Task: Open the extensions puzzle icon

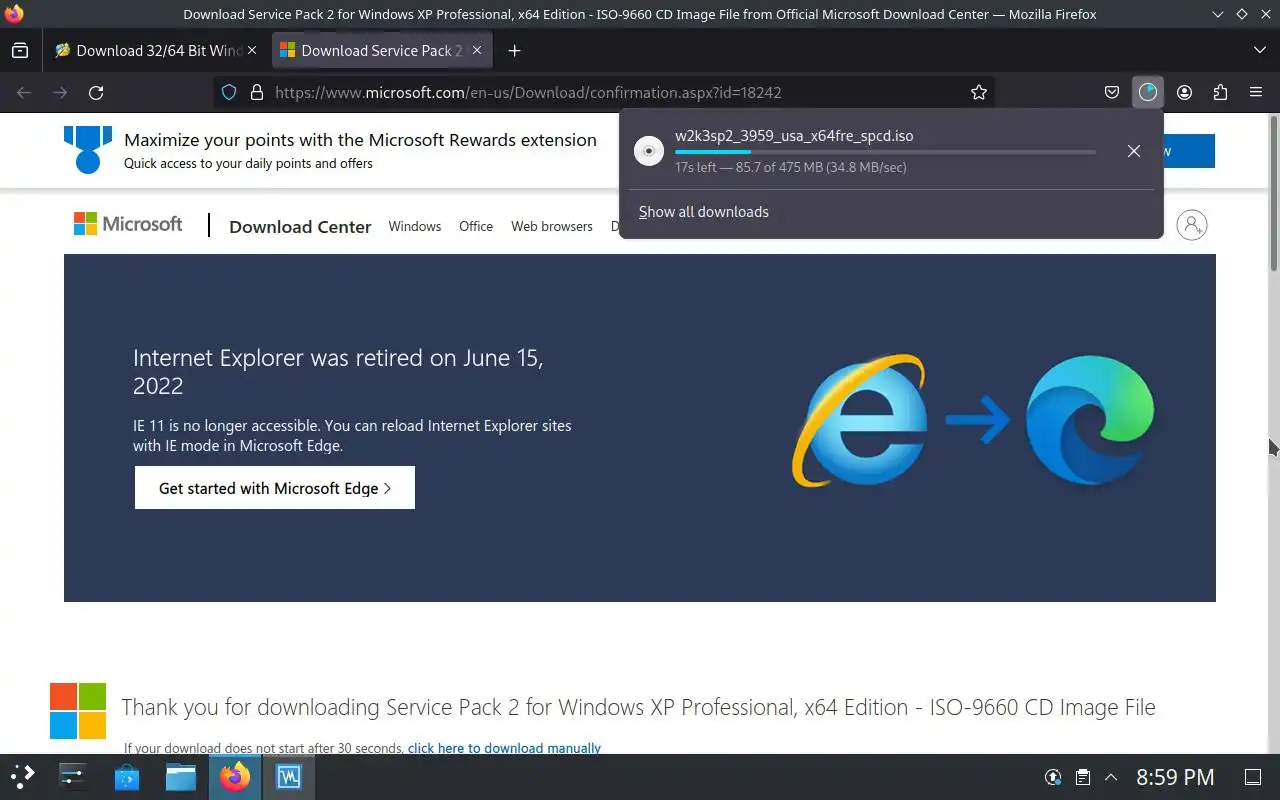Action: [1220, 92]
